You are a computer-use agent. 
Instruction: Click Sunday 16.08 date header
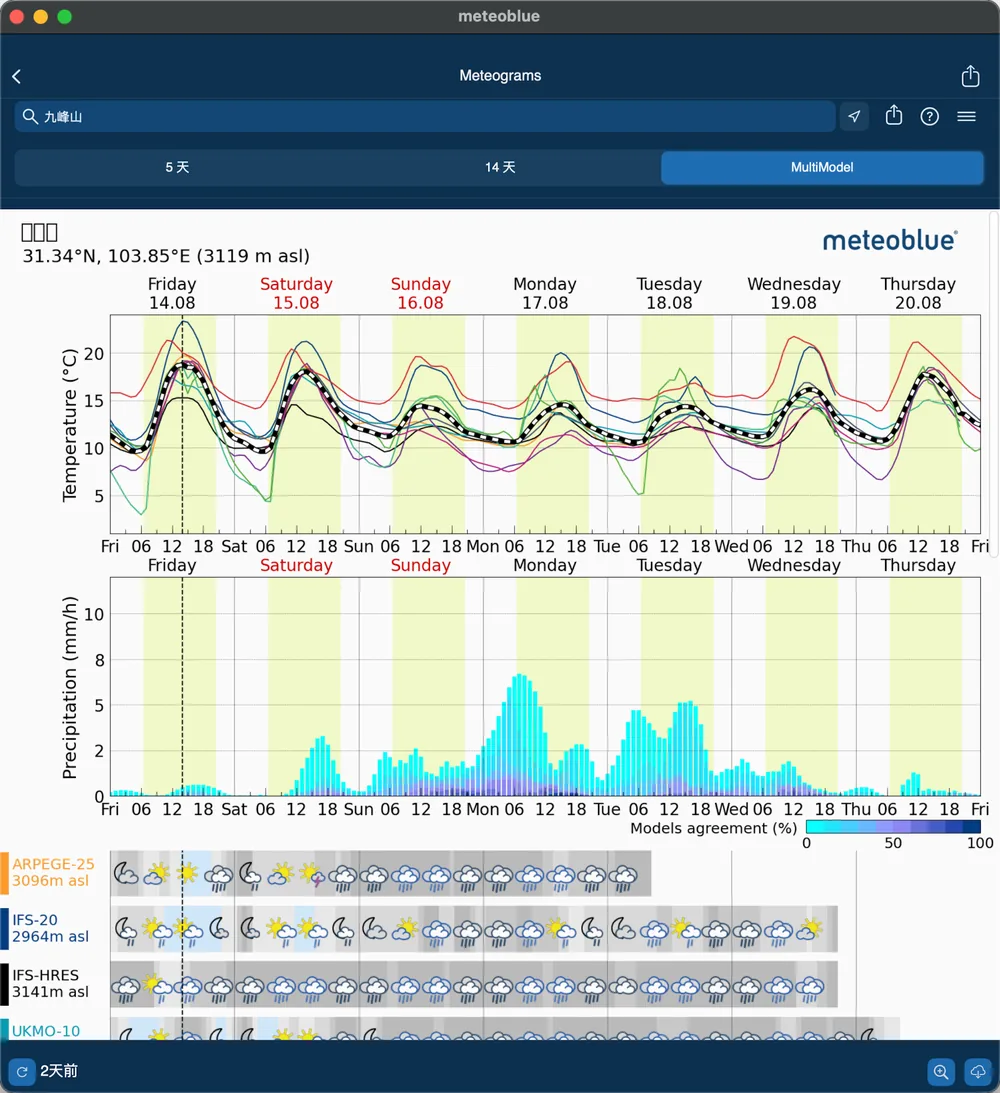[420, 293]
